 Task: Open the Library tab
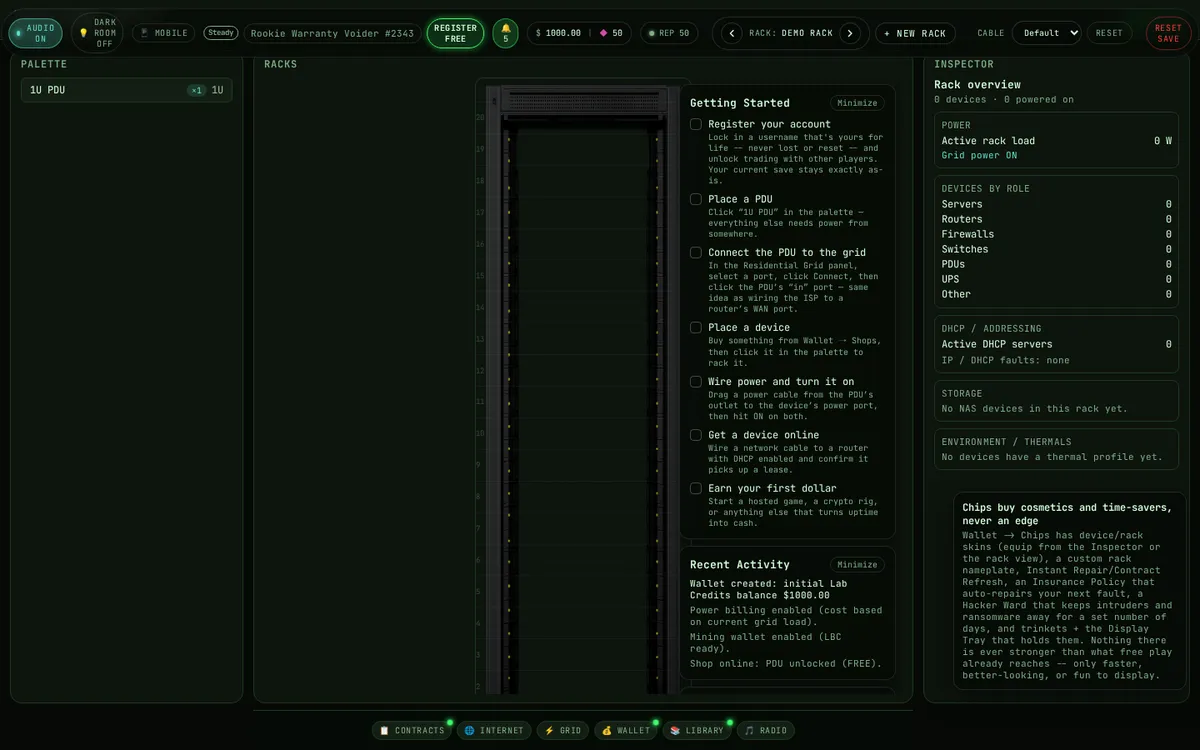point(698,731)
